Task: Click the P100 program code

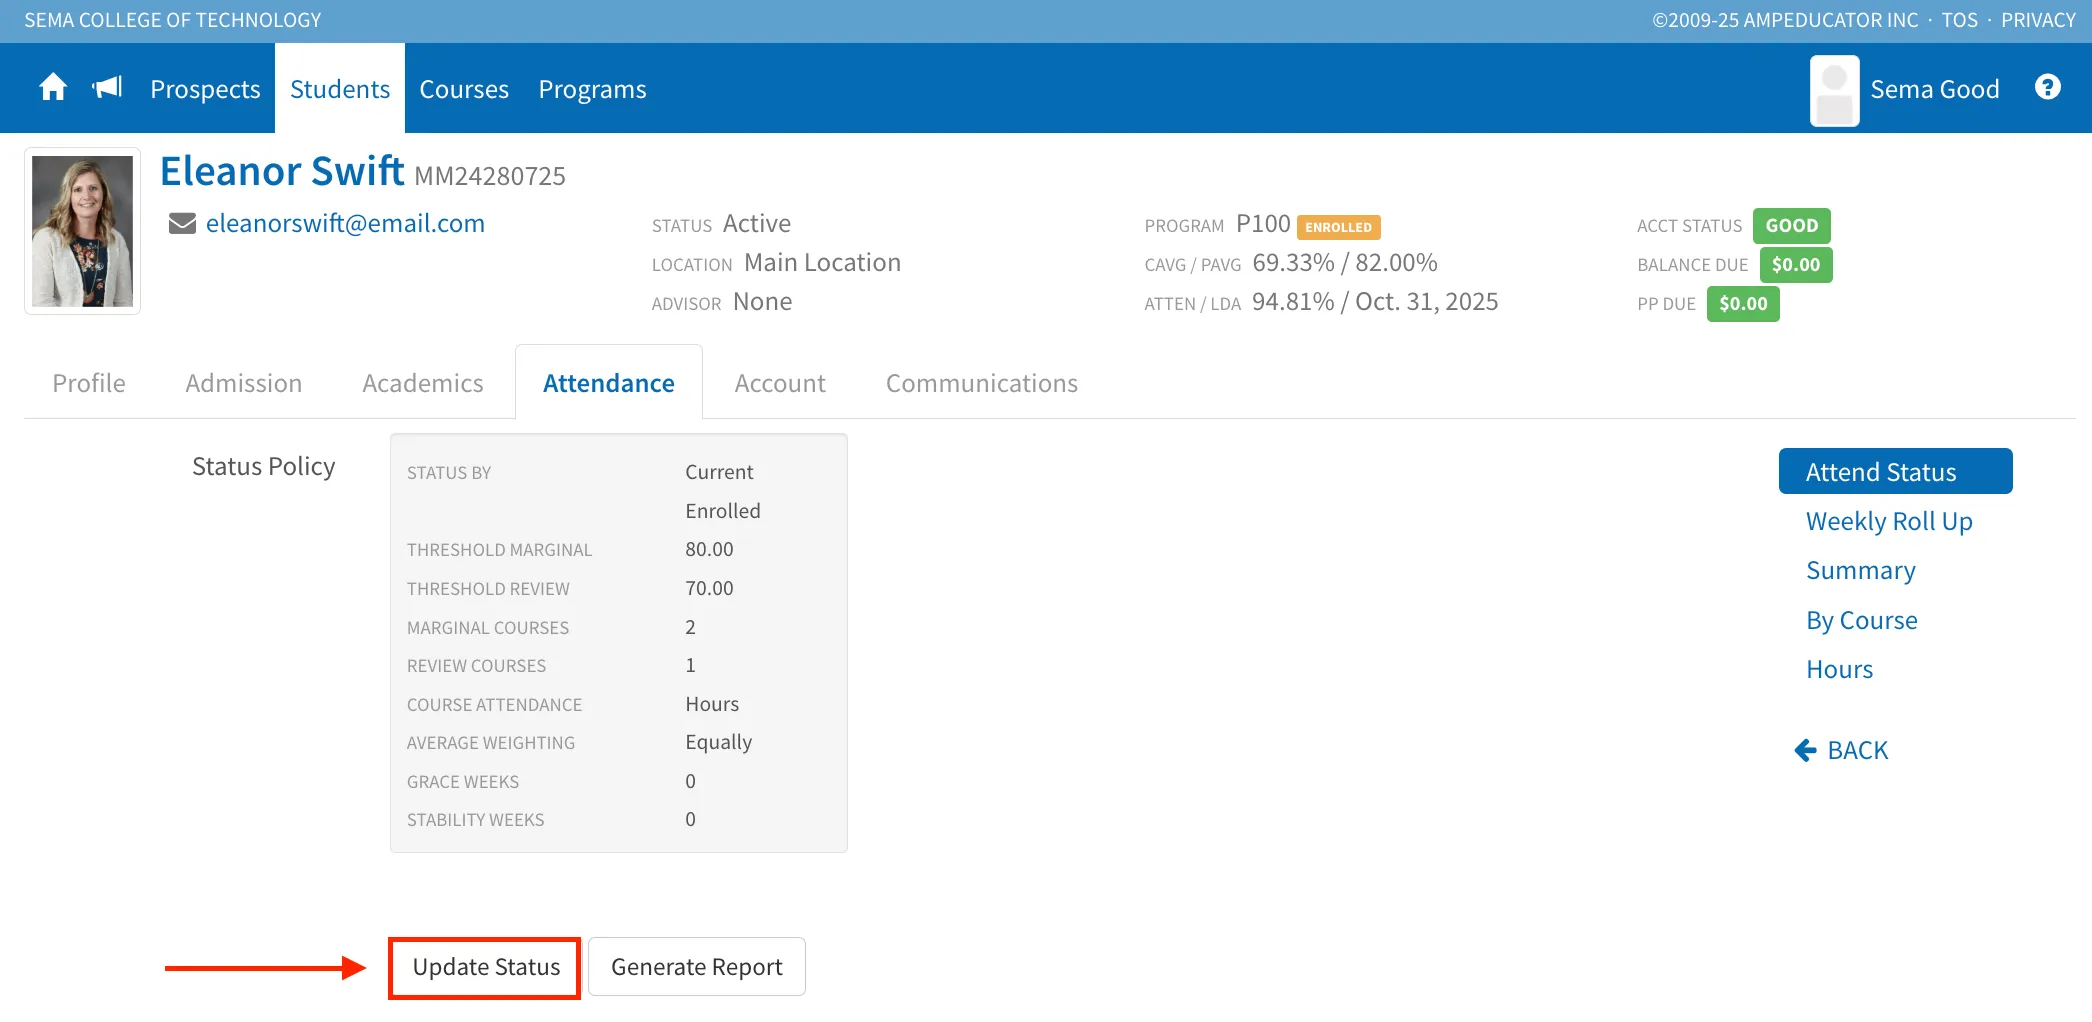Action: coord(1263,223)
